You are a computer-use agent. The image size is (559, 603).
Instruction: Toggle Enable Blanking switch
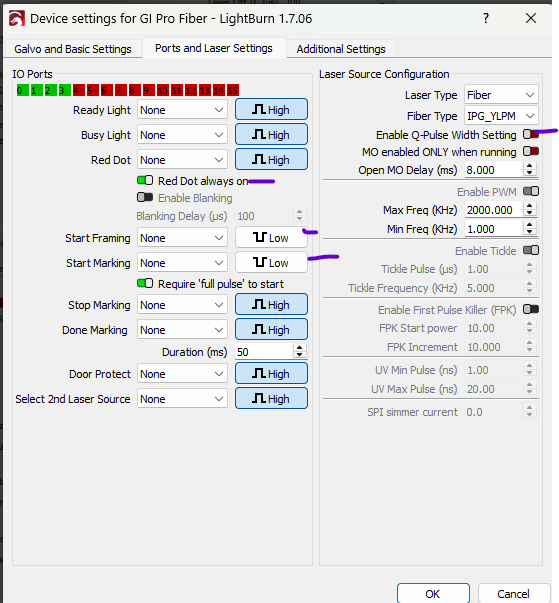(x=145, y=197)
